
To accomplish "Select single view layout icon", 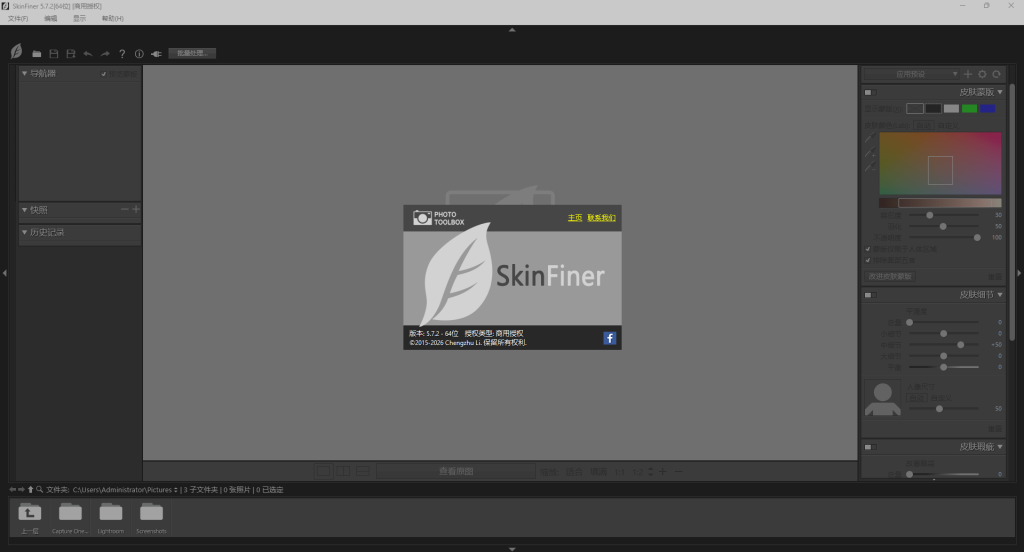I will point(323,471).
